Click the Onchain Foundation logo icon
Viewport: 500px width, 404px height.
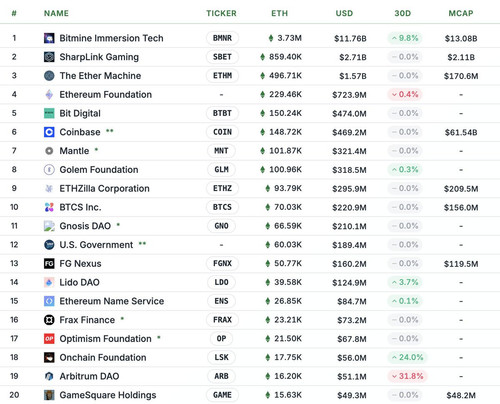coord(49,357)
